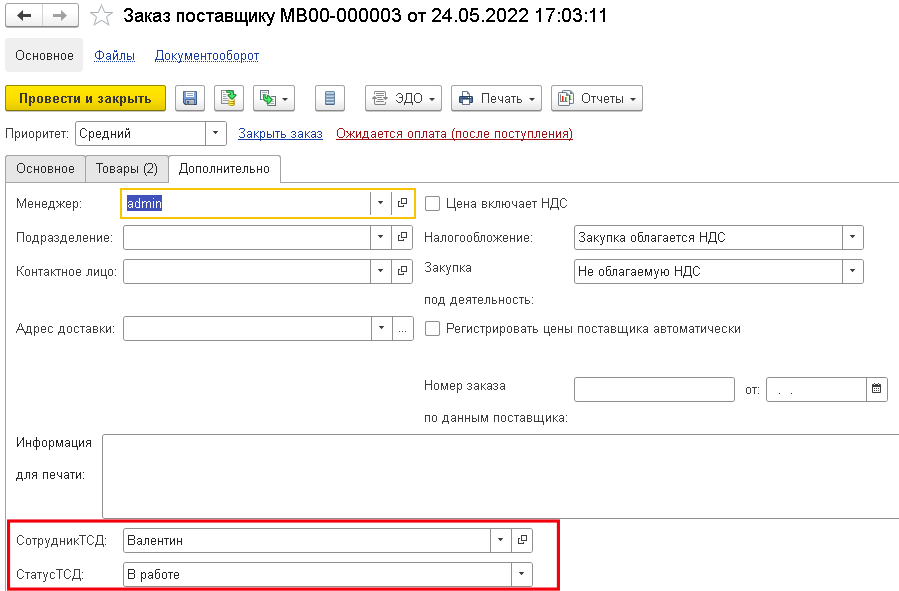Open the document movements report list icon

point(330,98)
